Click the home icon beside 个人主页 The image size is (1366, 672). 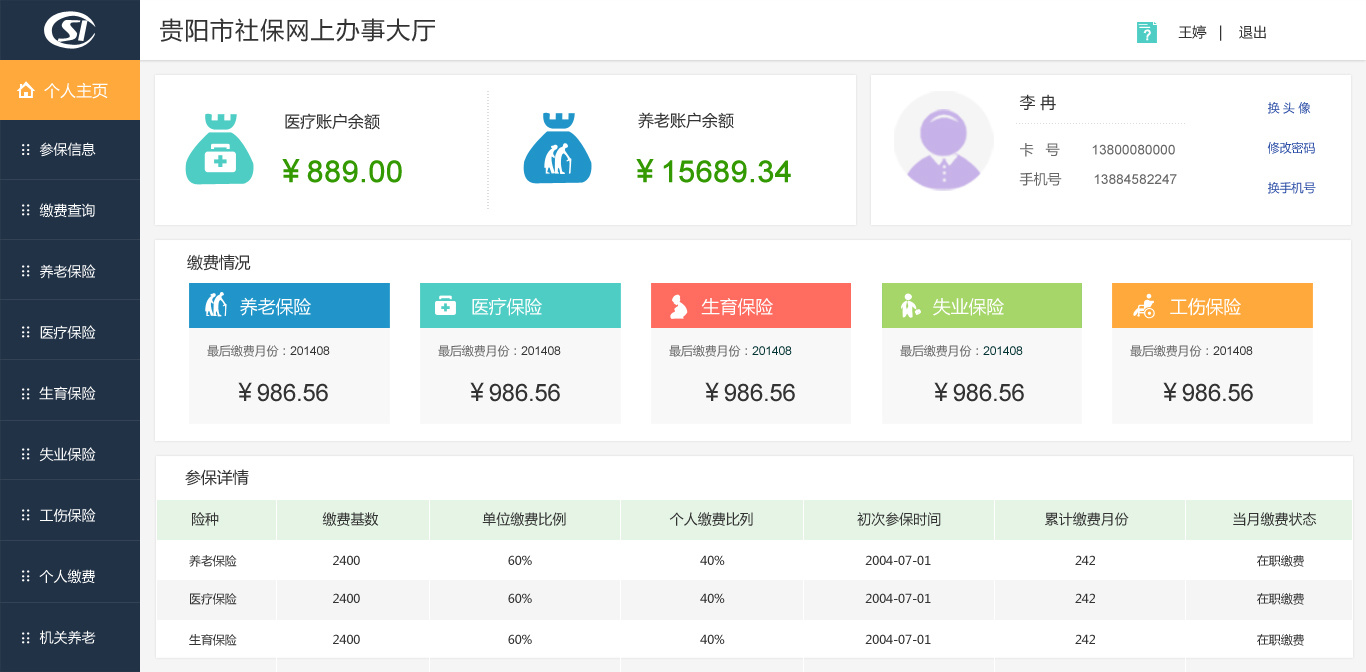point(27,89)
